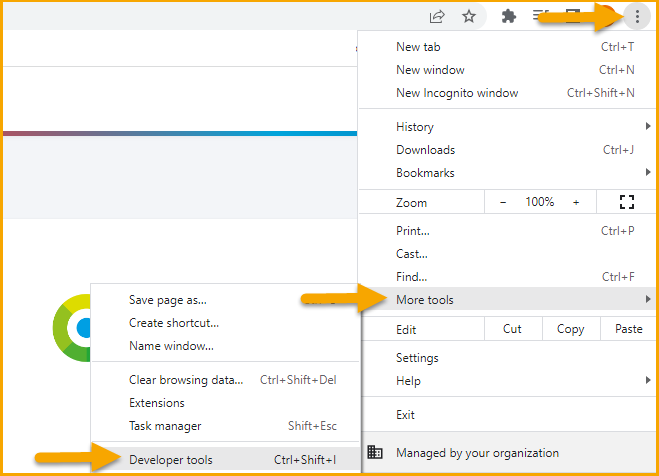The width and height of the screenshot is (659, 476).
Task: Open the Chrome three-dot menu button
Action: point(637,17)
